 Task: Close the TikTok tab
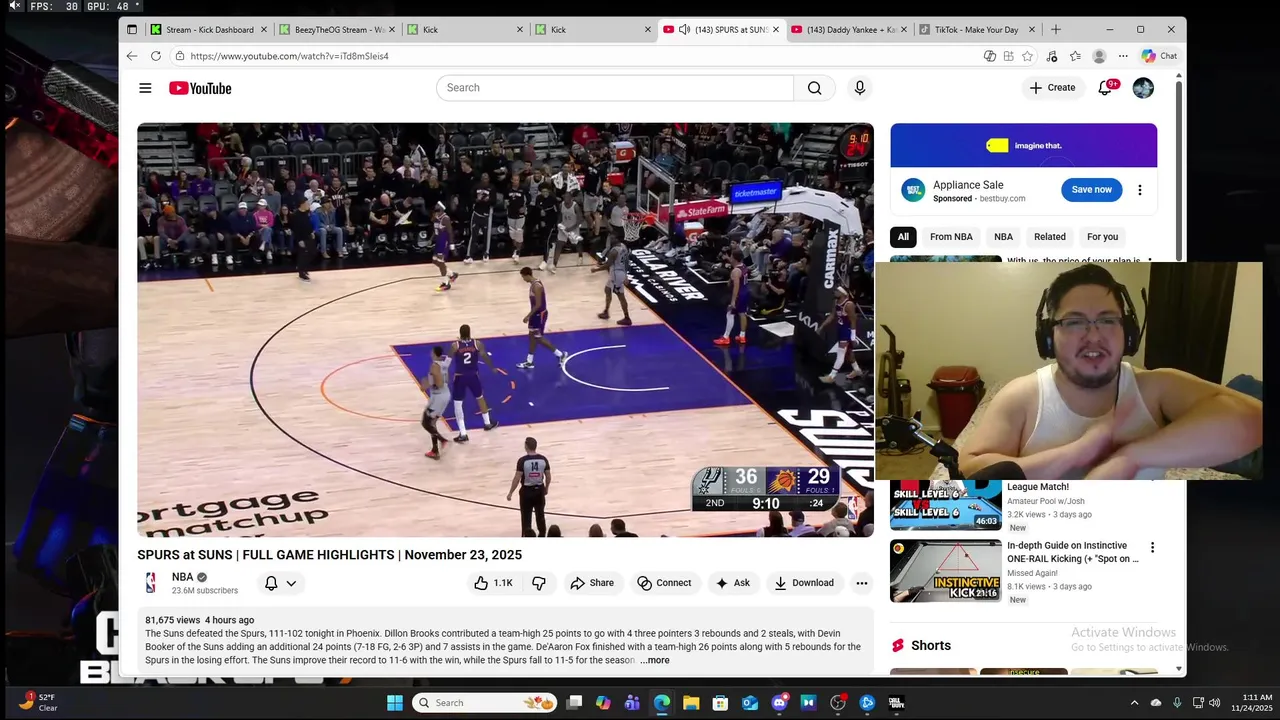(x=1032, y=30)
